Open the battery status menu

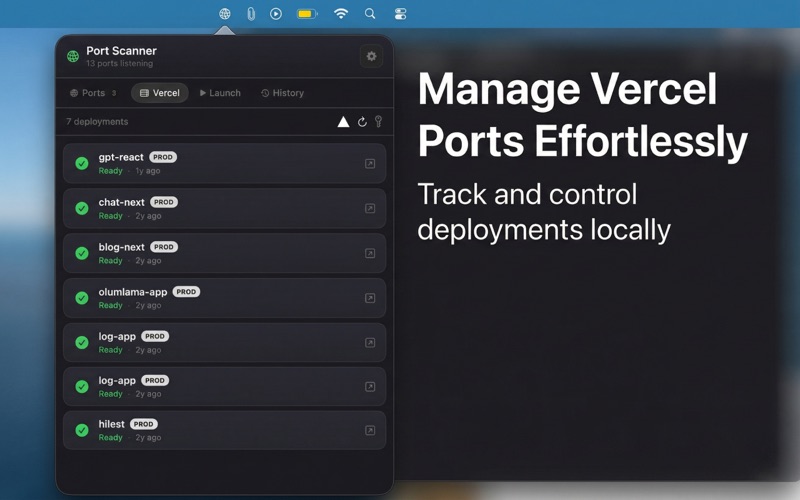pos(307,14)
